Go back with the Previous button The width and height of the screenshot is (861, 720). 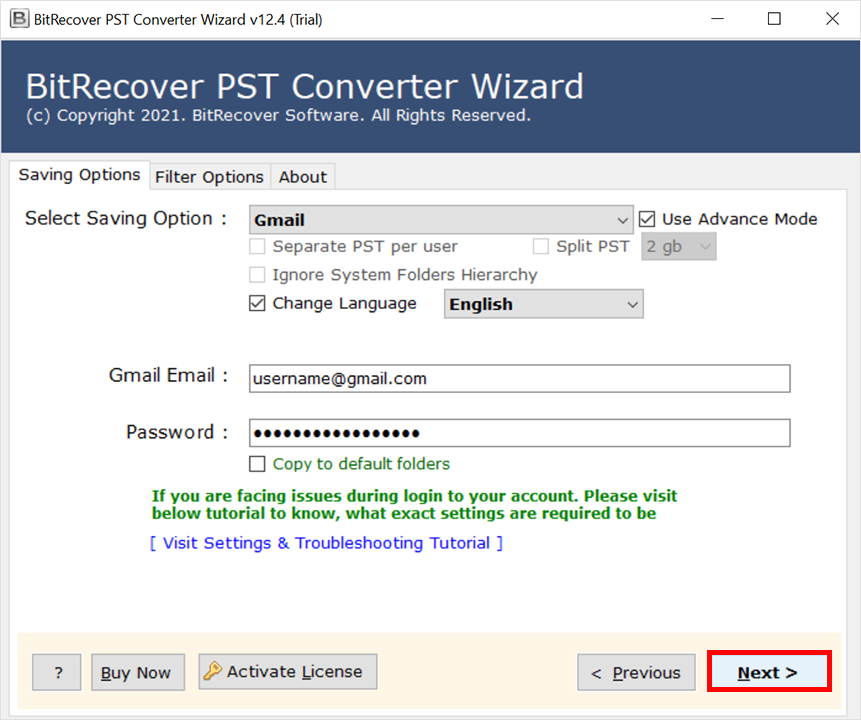[x=636, y=672]
